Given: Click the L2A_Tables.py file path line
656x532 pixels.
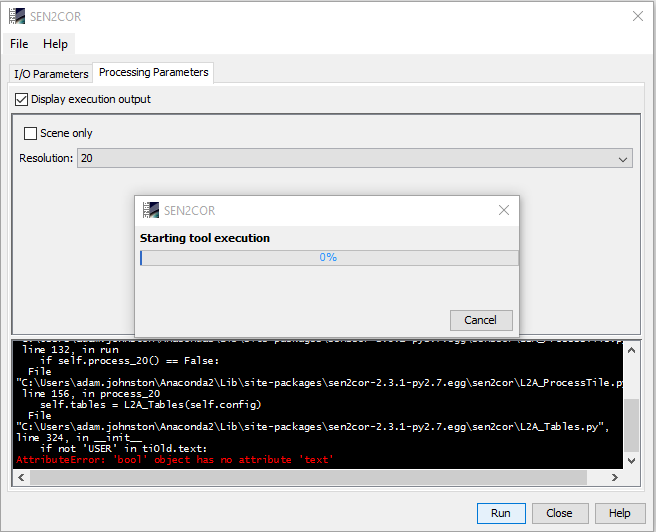Looking at the screenshot, I should click(x=313, y=427).
